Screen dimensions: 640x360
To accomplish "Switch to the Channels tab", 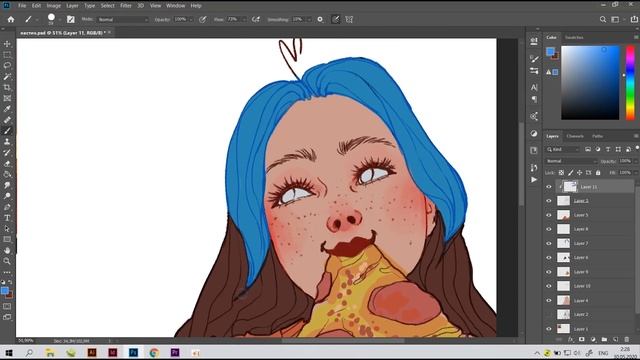I will [575, 136].
